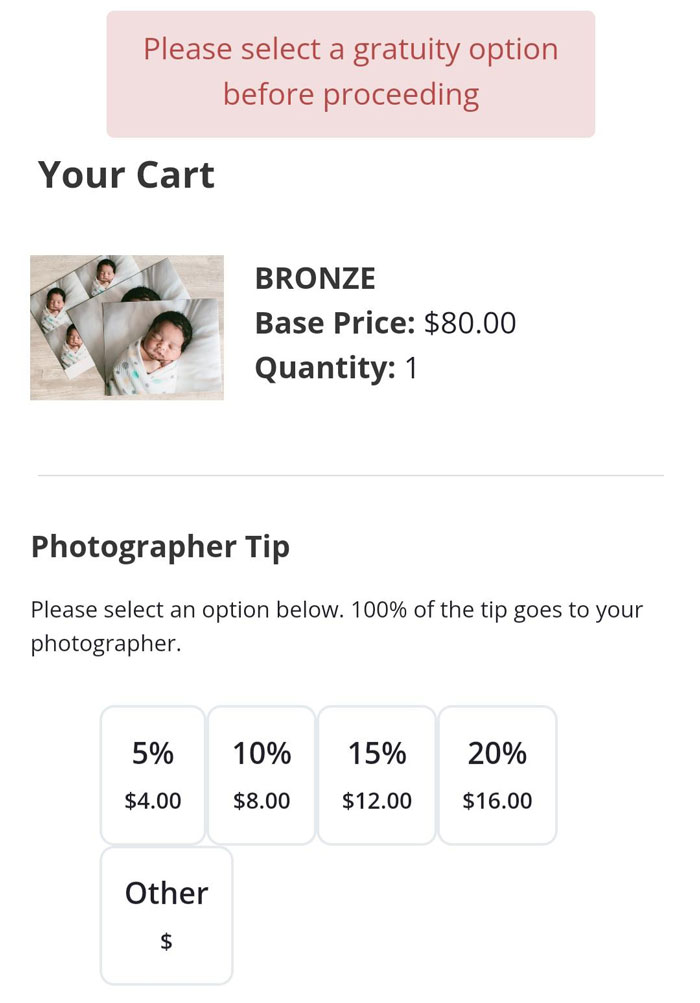Select the 20% tip option

pyautogui.click(x=497, y=774)
